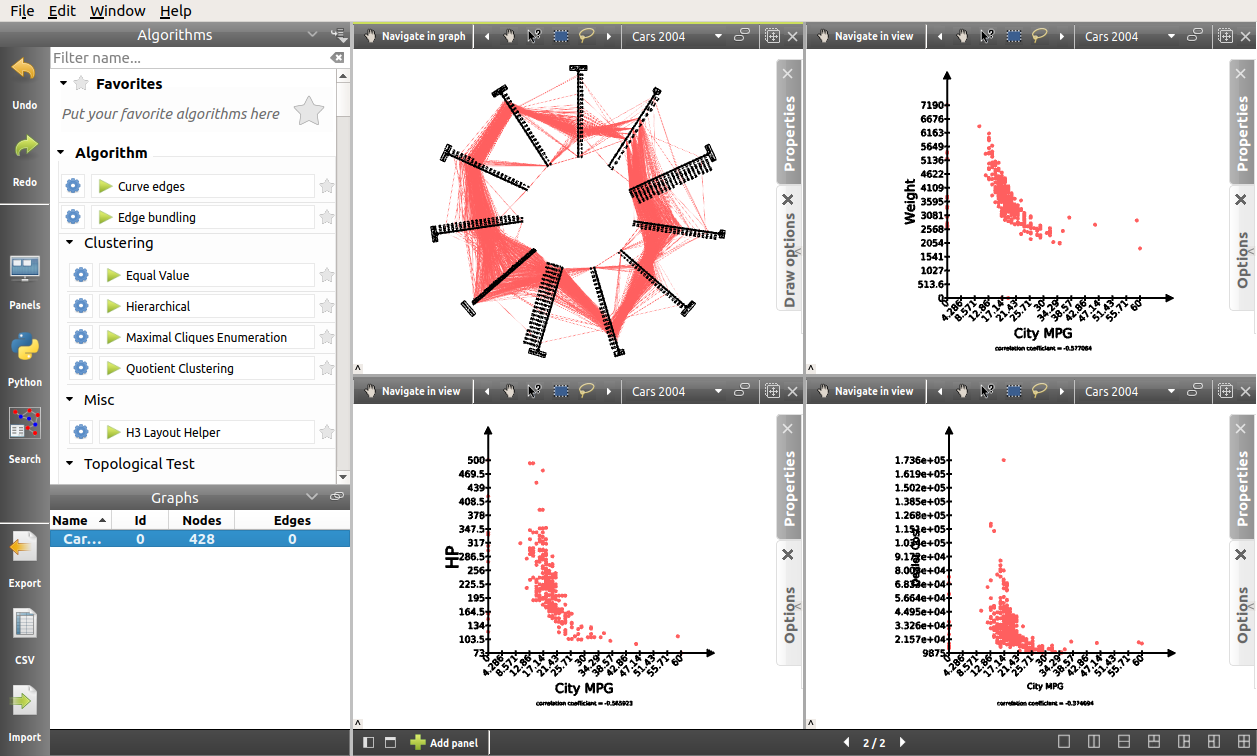Open settings gear for Edge bundling
This screenshot has height=756, width=1257.
click(72, 217)
